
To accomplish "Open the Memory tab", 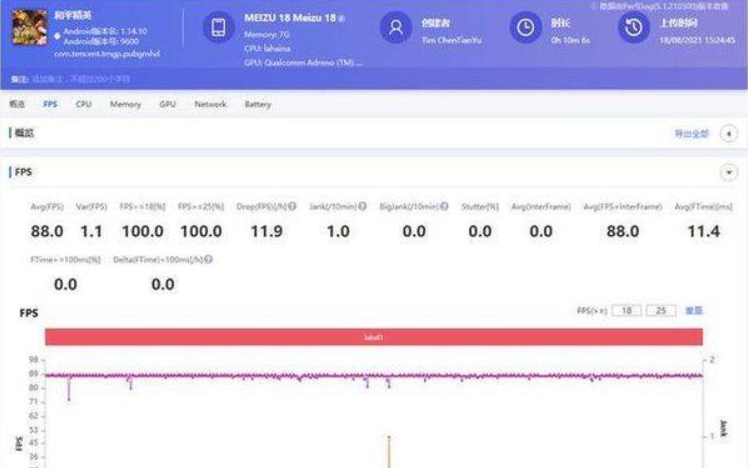I will click(x=125, y=104).
